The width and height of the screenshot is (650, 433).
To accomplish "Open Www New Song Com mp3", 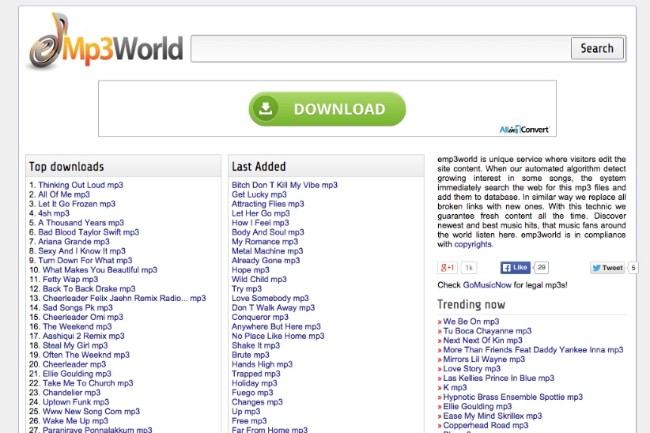I will point(91,411).
